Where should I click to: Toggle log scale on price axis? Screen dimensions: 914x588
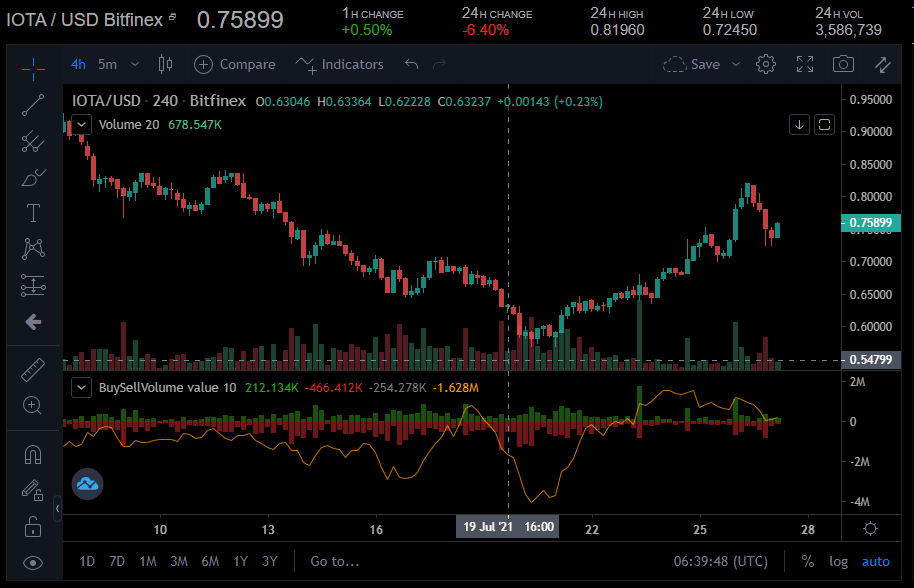838,561
